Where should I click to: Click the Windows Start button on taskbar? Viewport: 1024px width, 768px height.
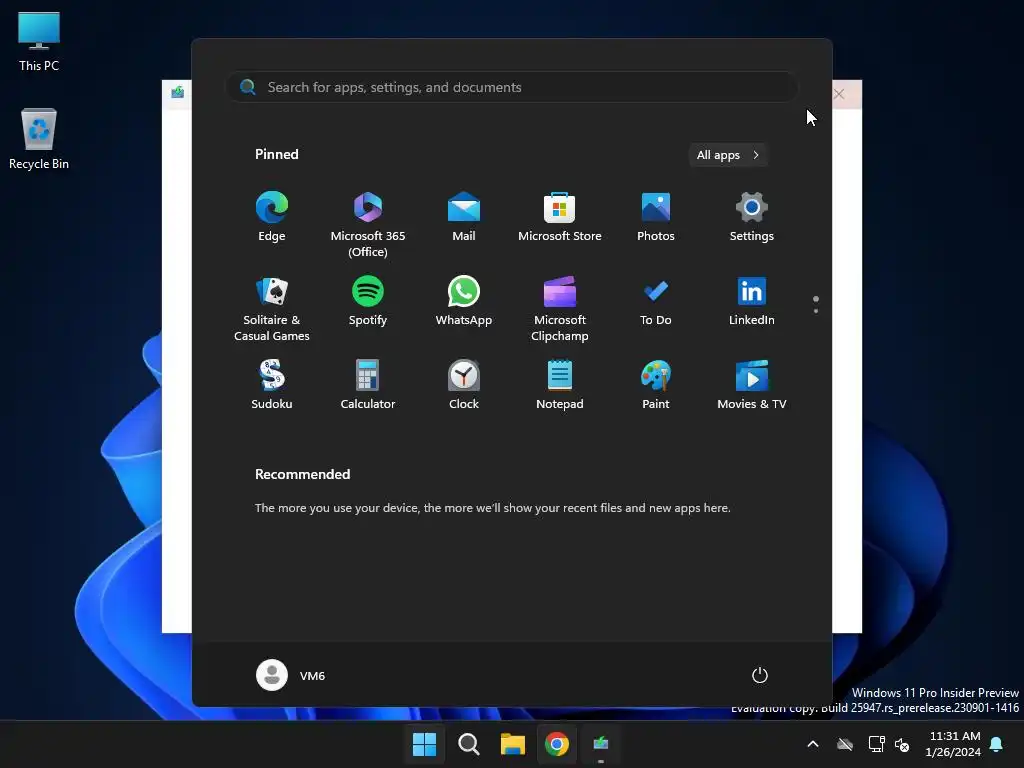click(x=424, y=744)
